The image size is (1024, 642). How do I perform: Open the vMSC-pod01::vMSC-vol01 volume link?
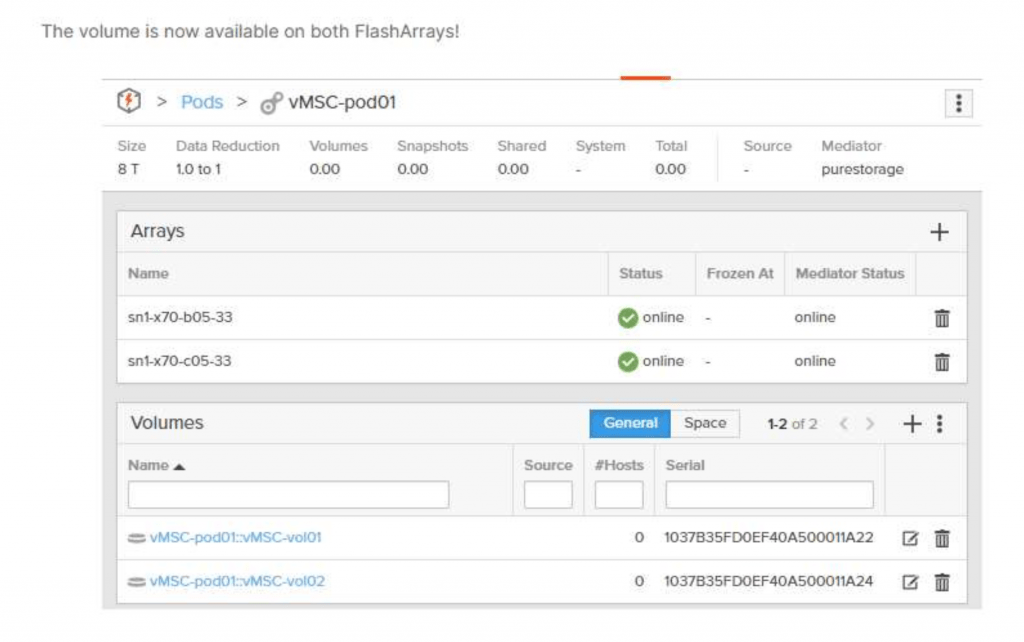point(236,538)
